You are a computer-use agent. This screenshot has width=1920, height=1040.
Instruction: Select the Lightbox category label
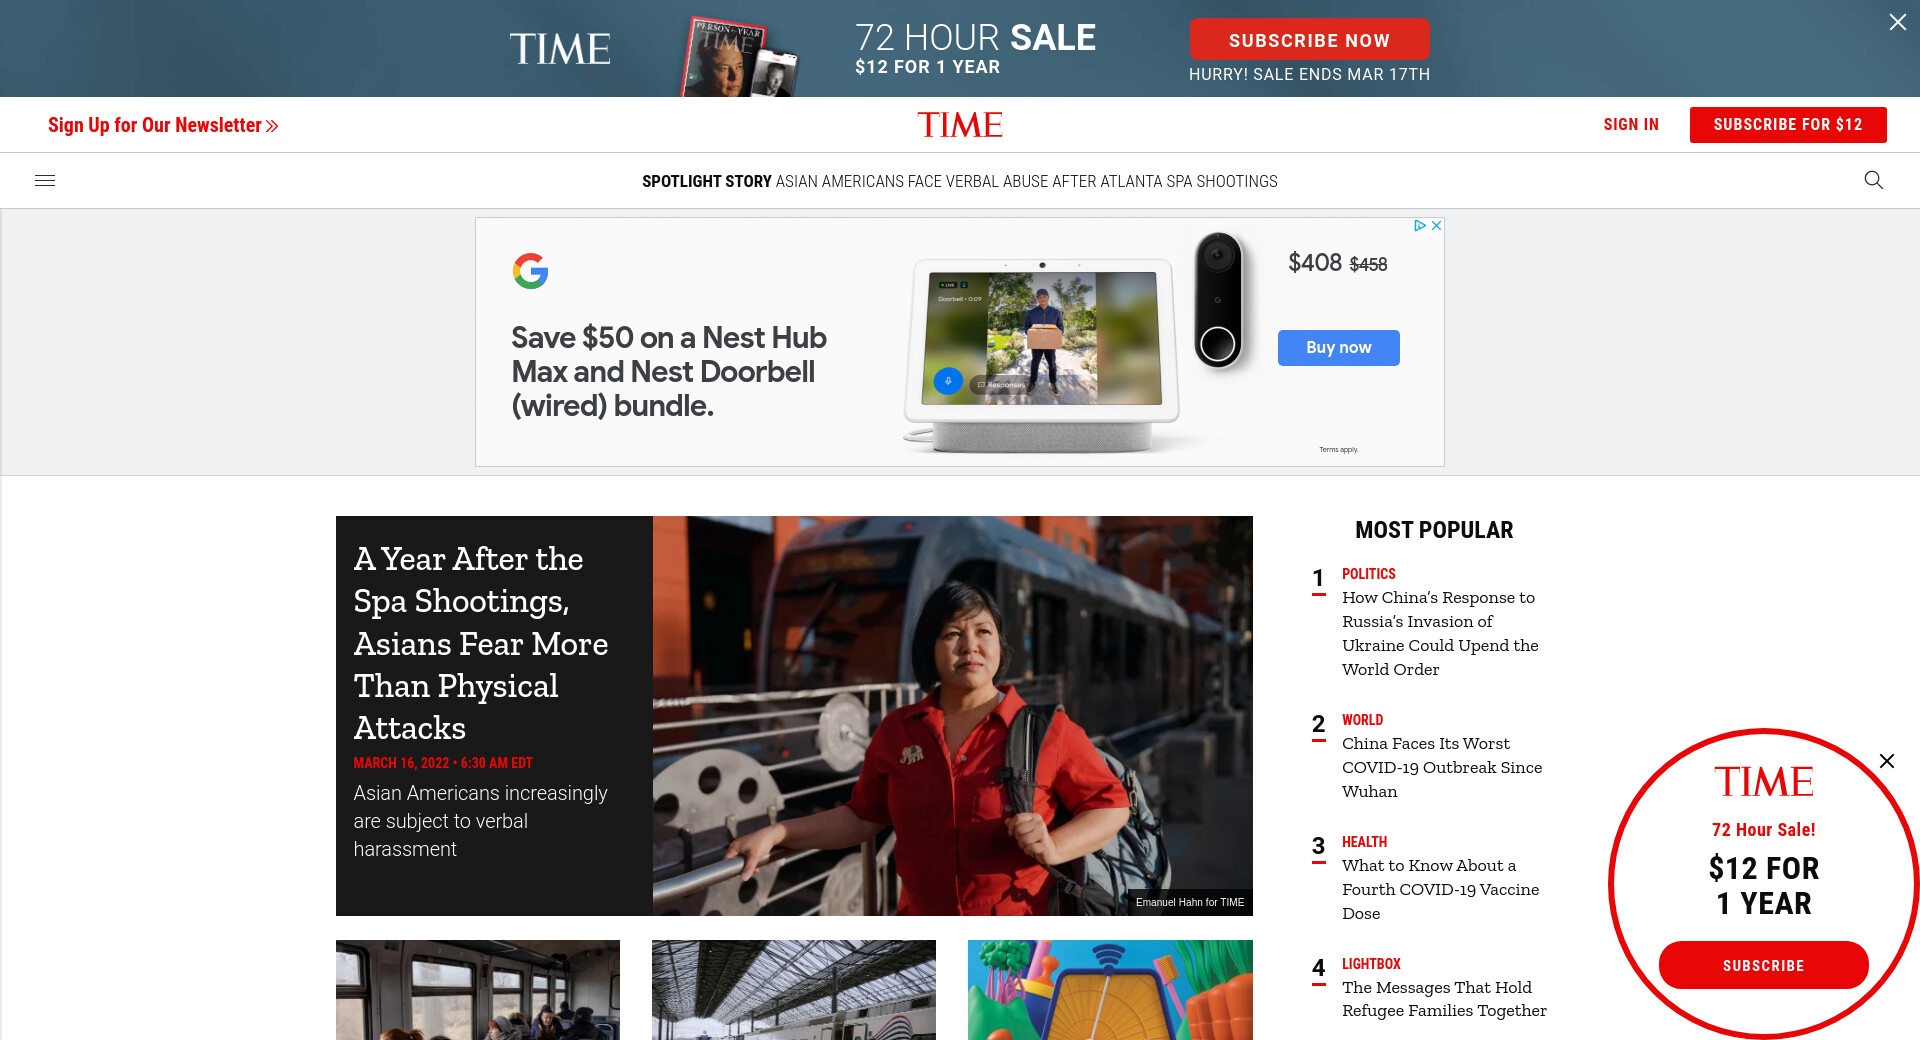click(x=1371, y=964)
